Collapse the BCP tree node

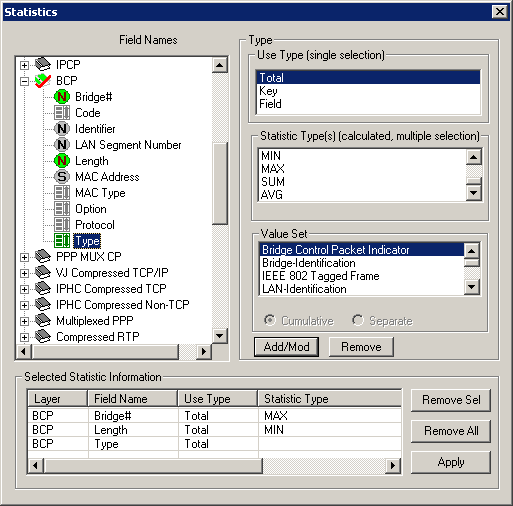(24, 81)
